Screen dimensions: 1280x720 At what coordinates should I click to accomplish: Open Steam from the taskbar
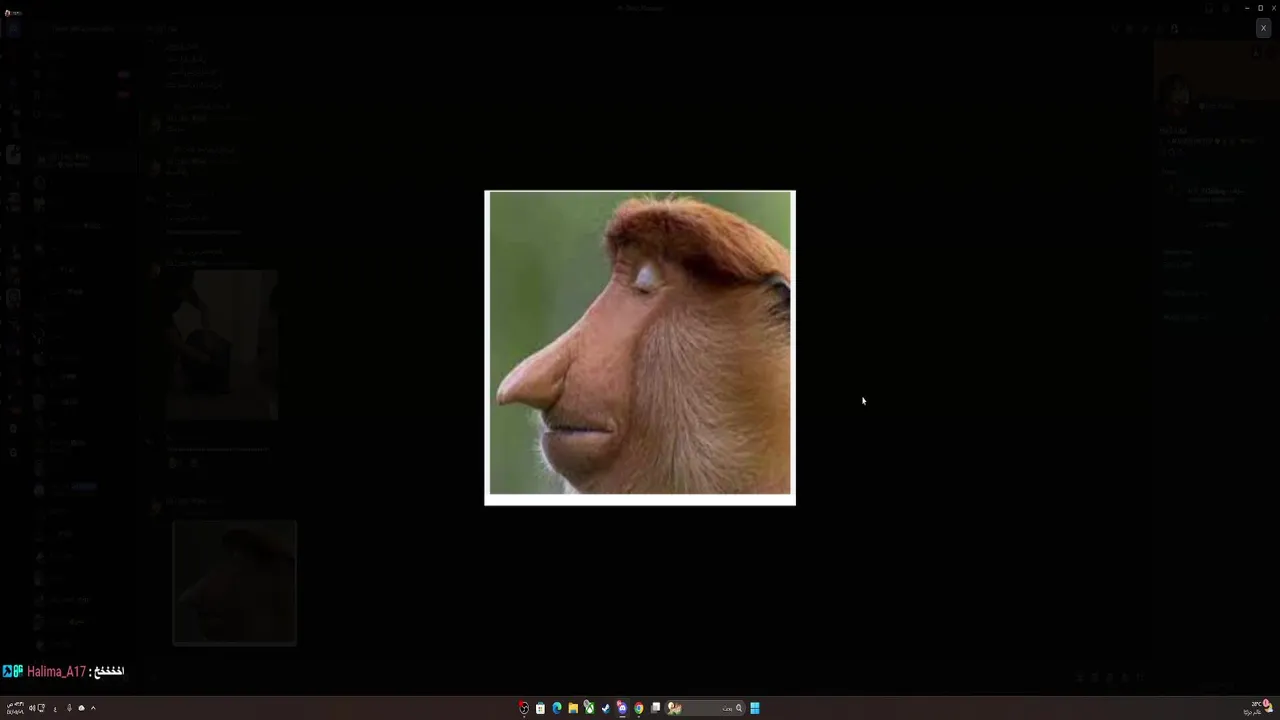605,708
